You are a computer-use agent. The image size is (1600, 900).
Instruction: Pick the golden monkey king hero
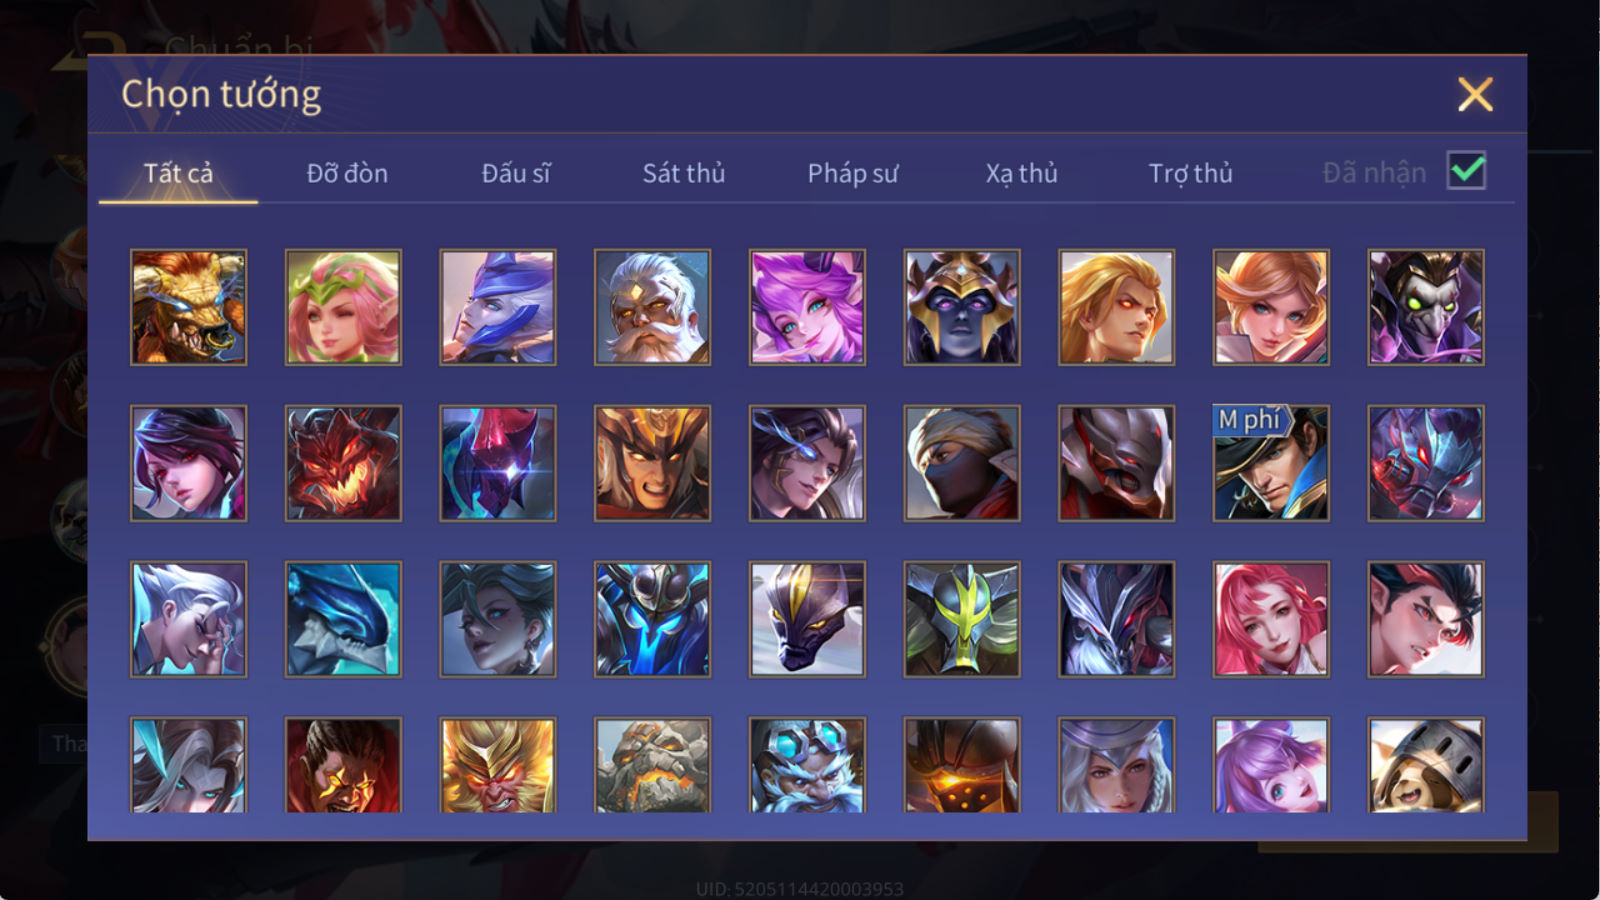coord(498,765)
